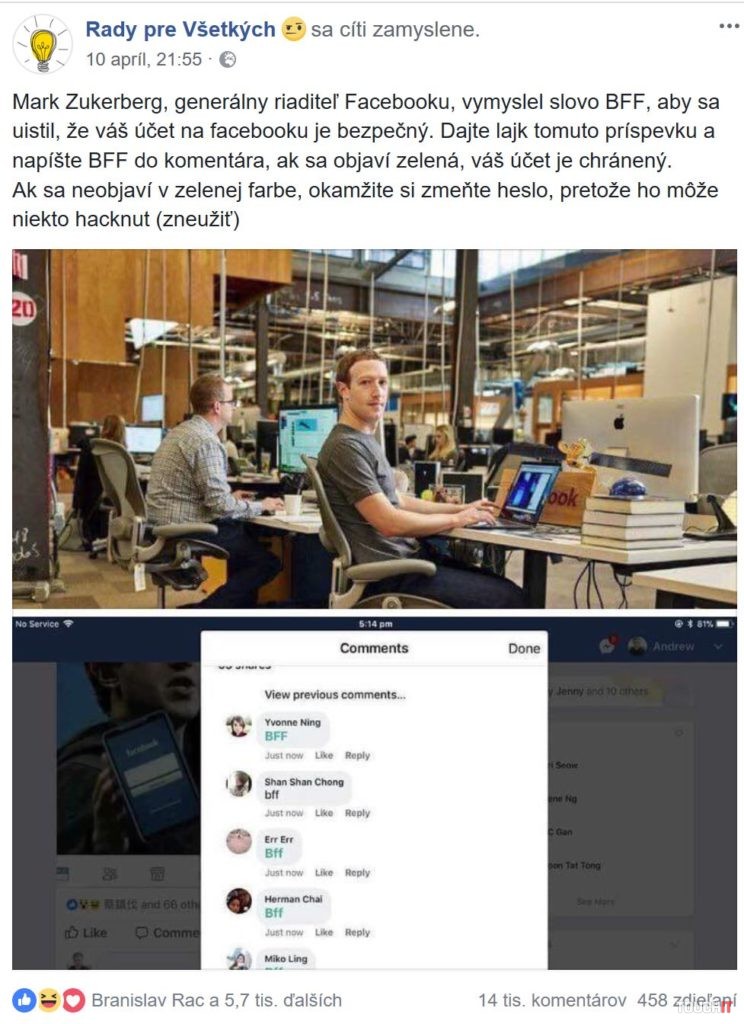Open the three-dots post options menu
This screenshot has width=744, height=1024.
(728, 26)
